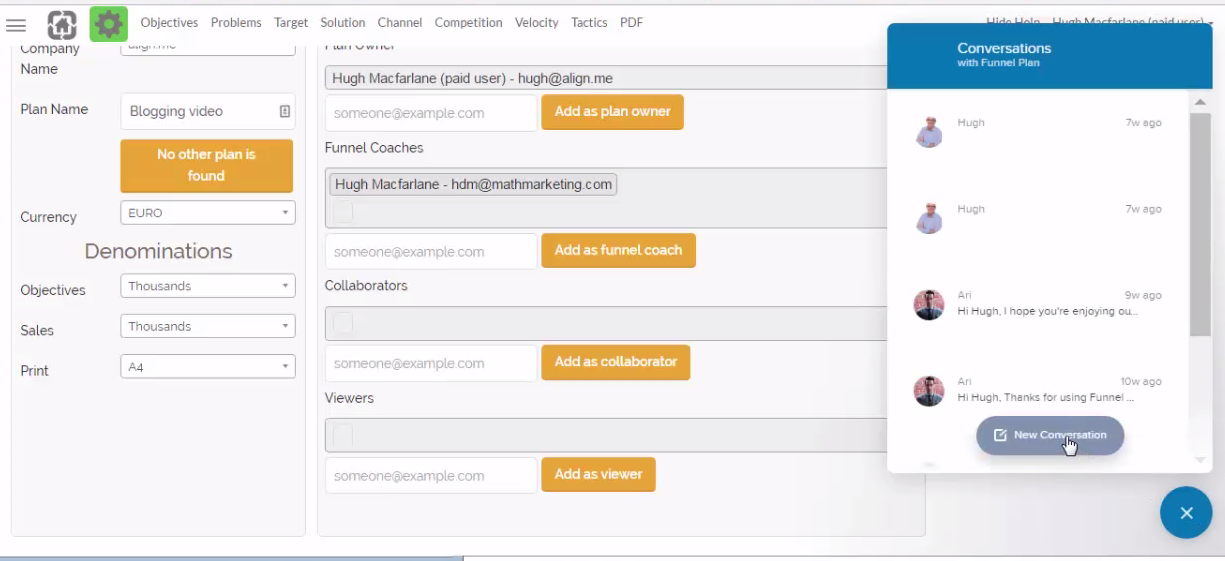This screenshot has width=1225, height=561.
Task: Start a New Conversation
Action: point(1050,435)
